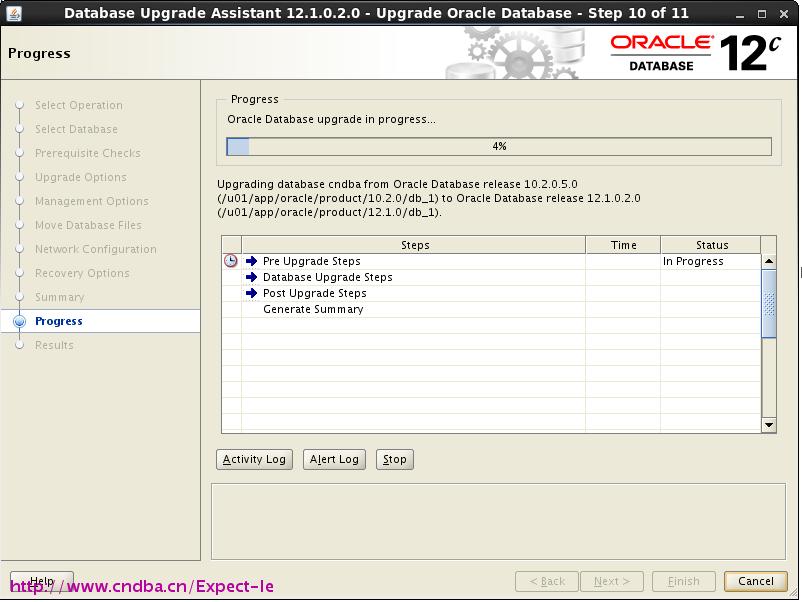This screenshot has height=602, width=802.
Task: Click the Progress step bullet in the sidebar
Action: coord(19,321)
